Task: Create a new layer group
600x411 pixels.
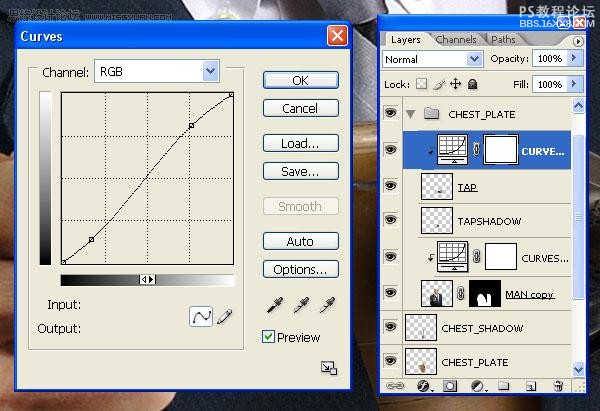Action: pyautogui.click(x=504, y=385)
